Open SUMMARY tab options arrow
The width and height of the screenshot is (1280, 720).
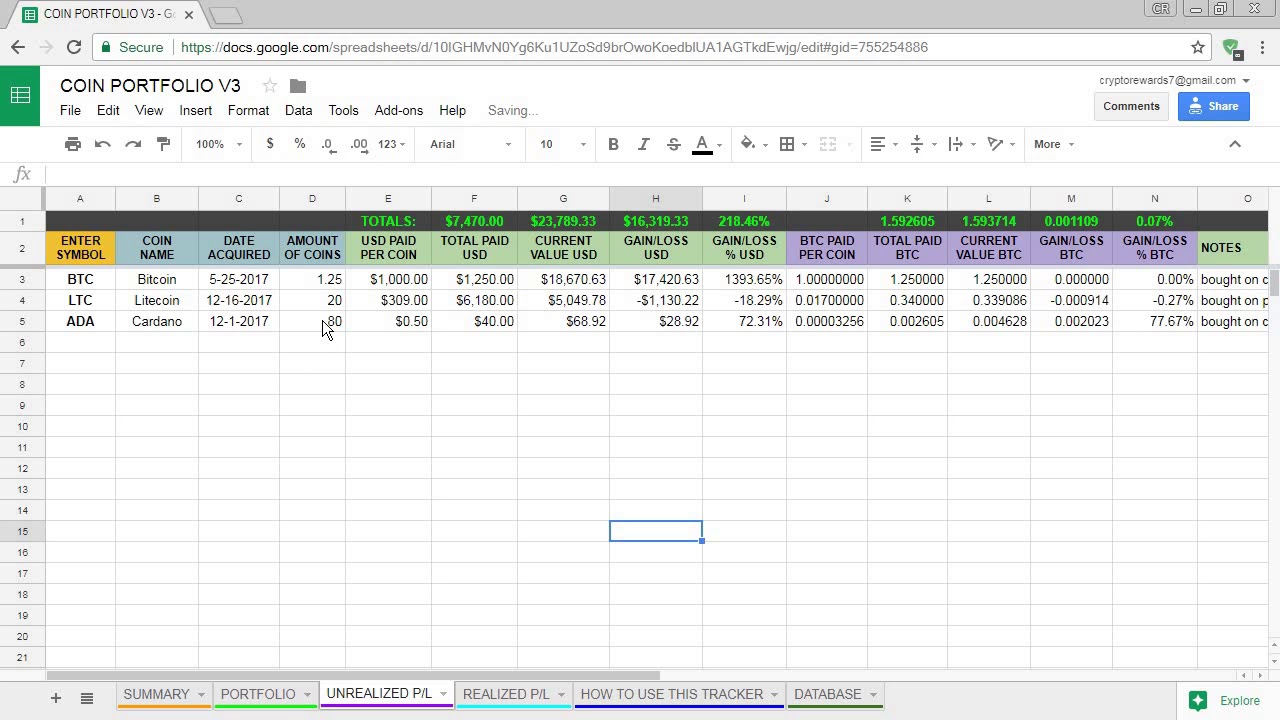tap(201, 694)
